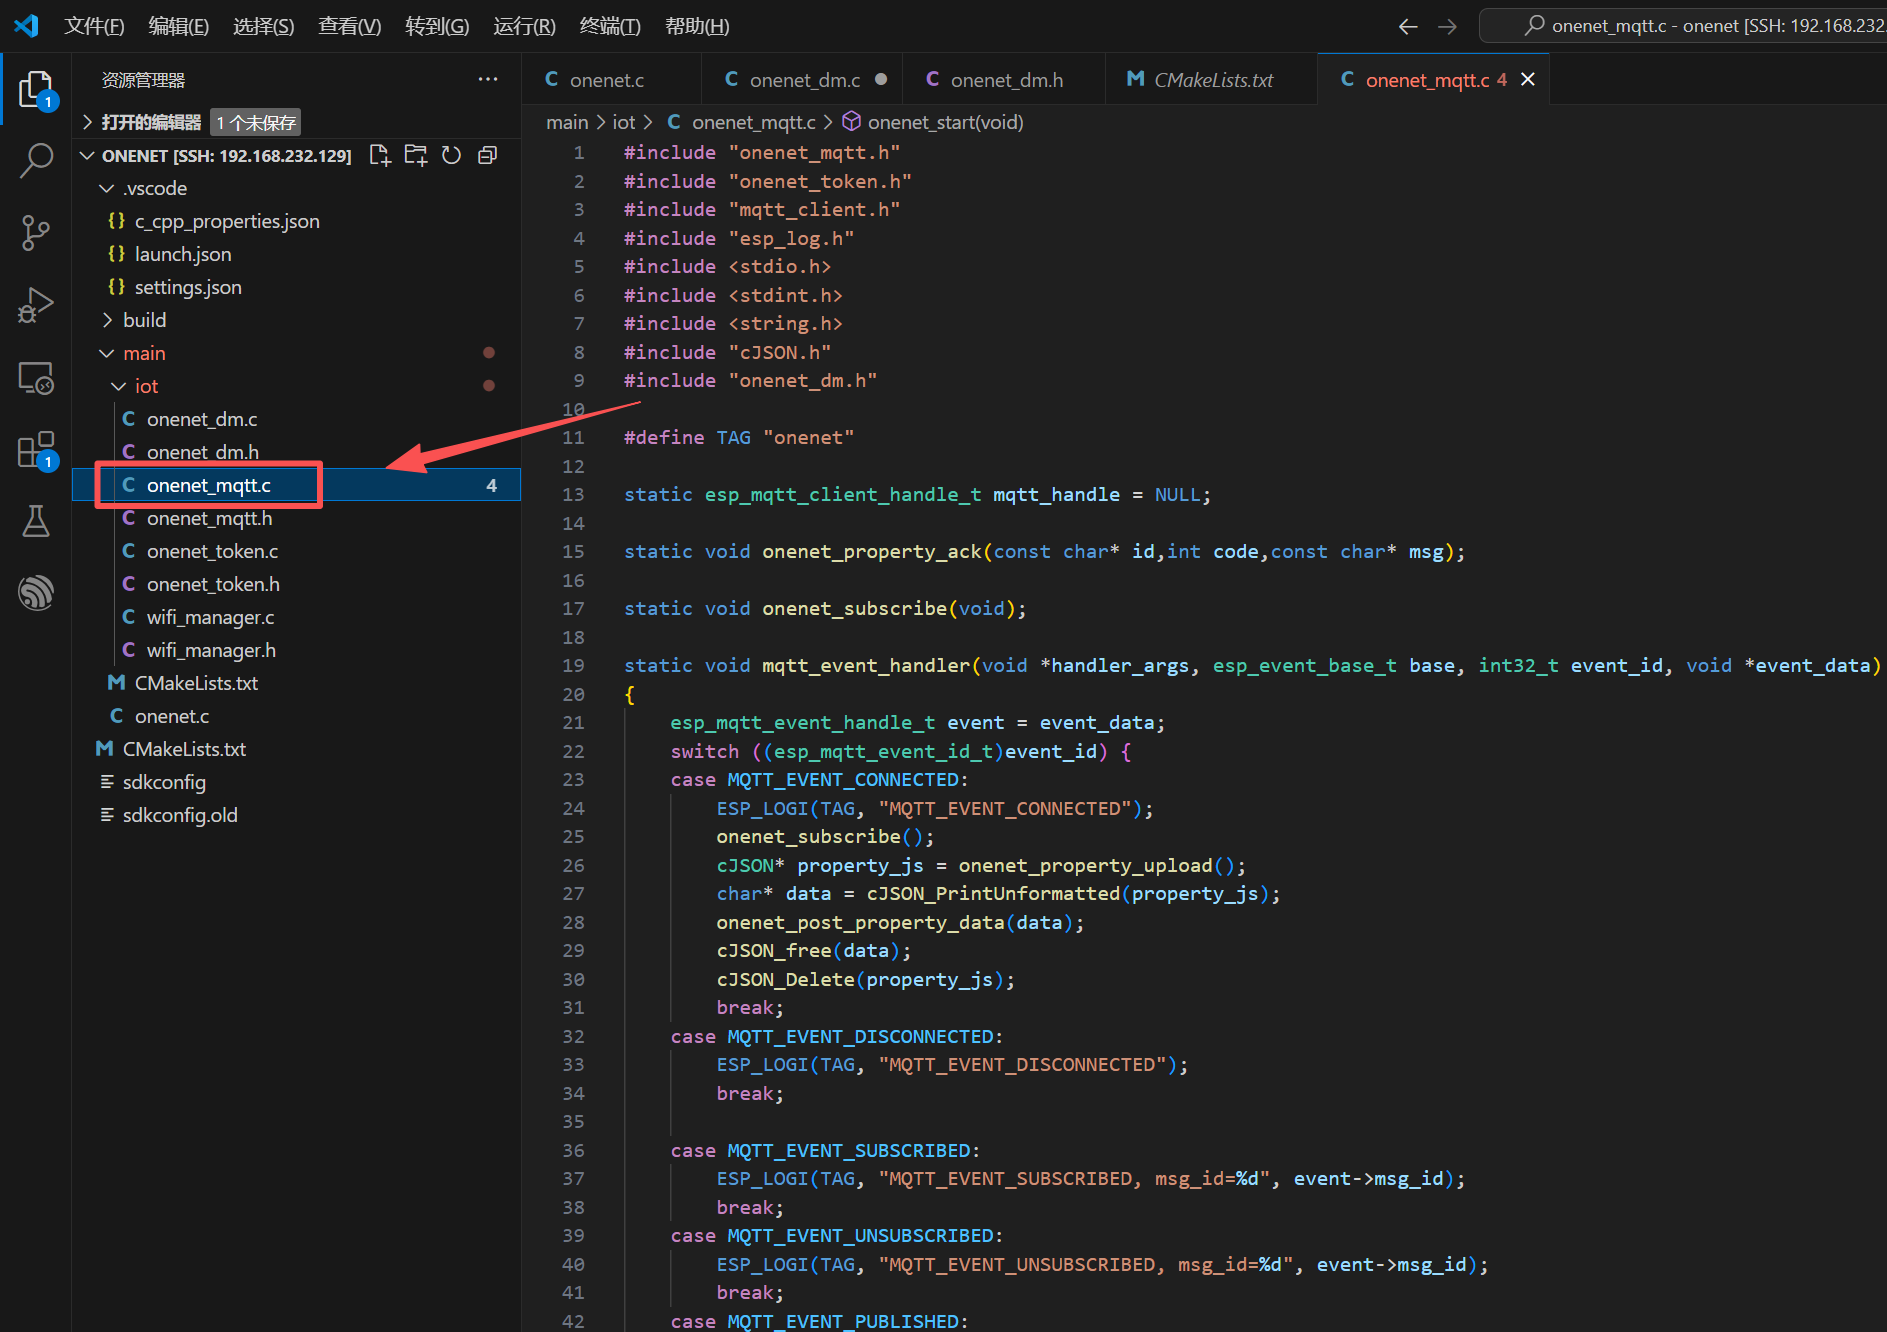Switch to the onenet_dm.h editor tab
This screenshot has height=1332, width=1887.
1004,79
